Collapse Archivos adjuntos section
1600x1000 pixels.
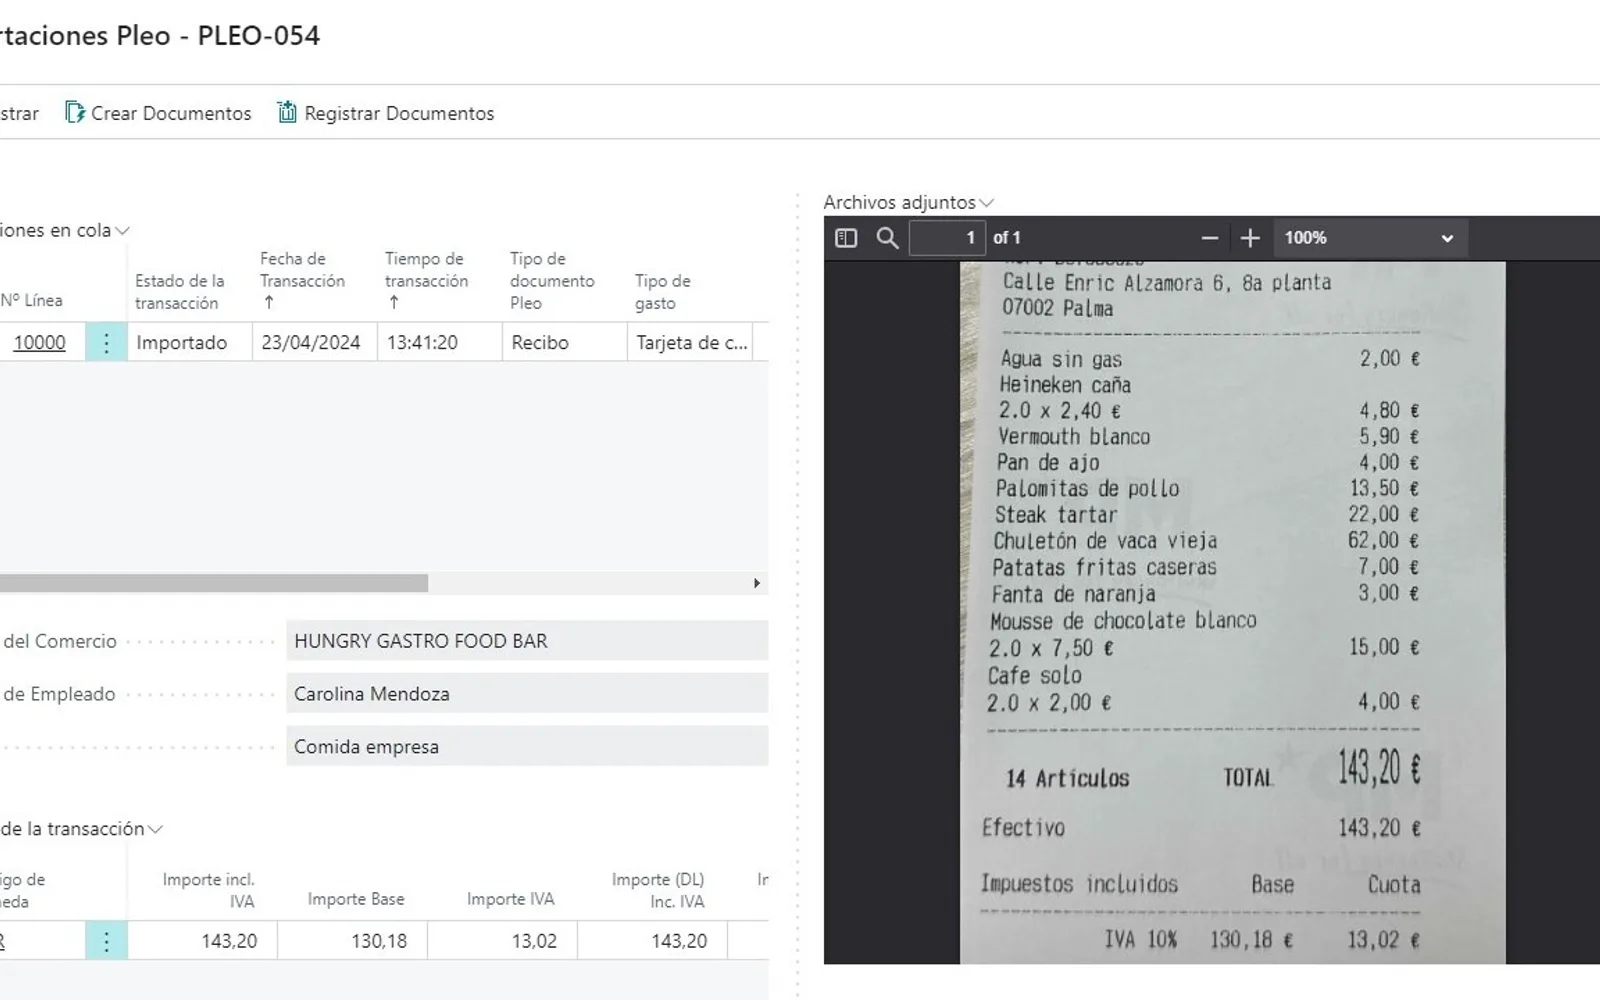[908, 203]
